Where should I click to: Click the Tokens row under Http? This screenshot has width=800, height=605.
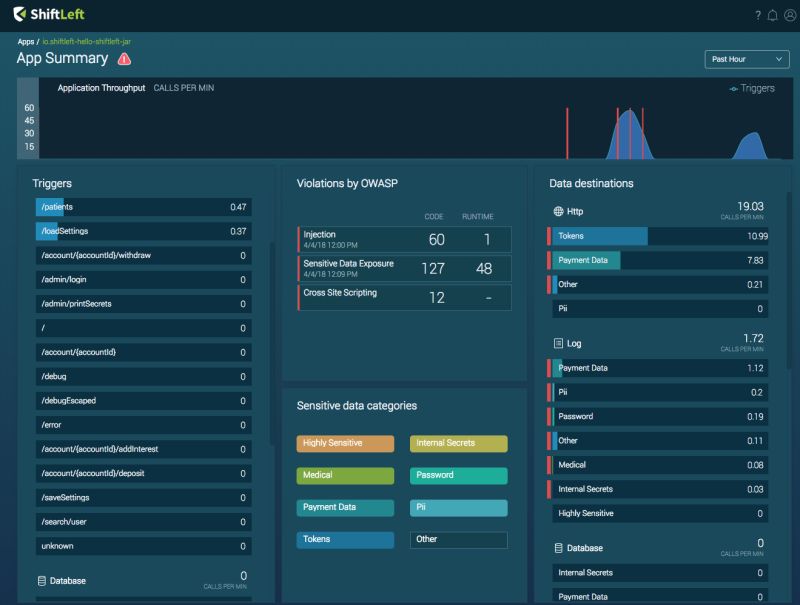coord(658,236)
